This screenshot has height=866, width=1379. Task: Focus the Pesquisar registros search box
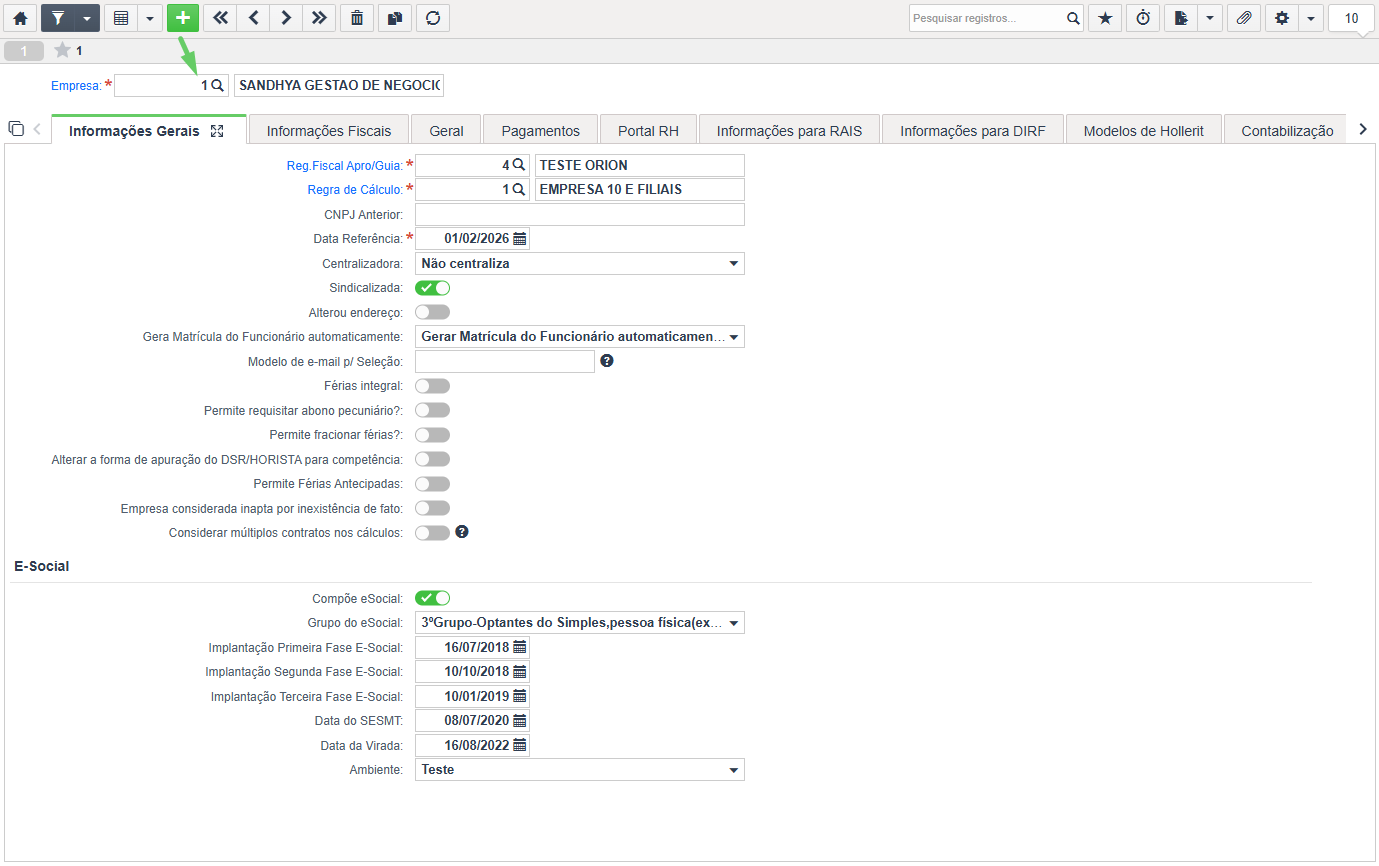point(987,18)
